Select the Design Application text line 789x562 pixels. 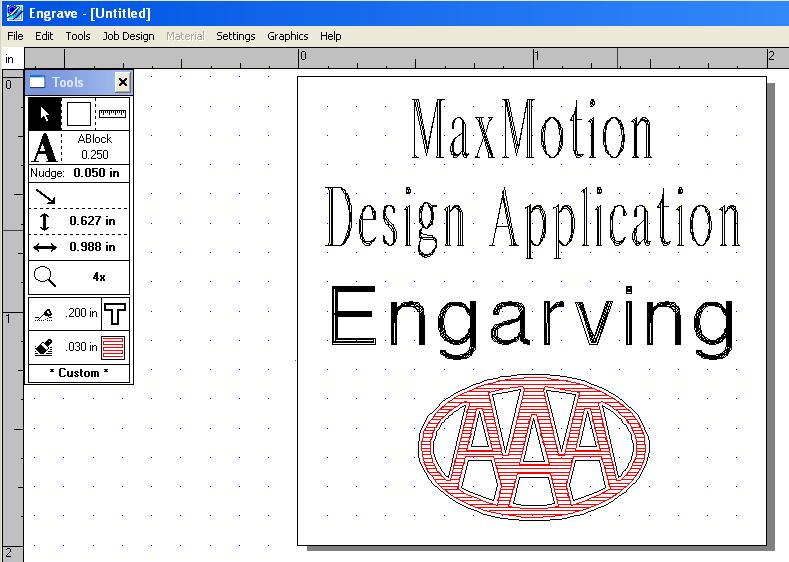pos(532,221)
